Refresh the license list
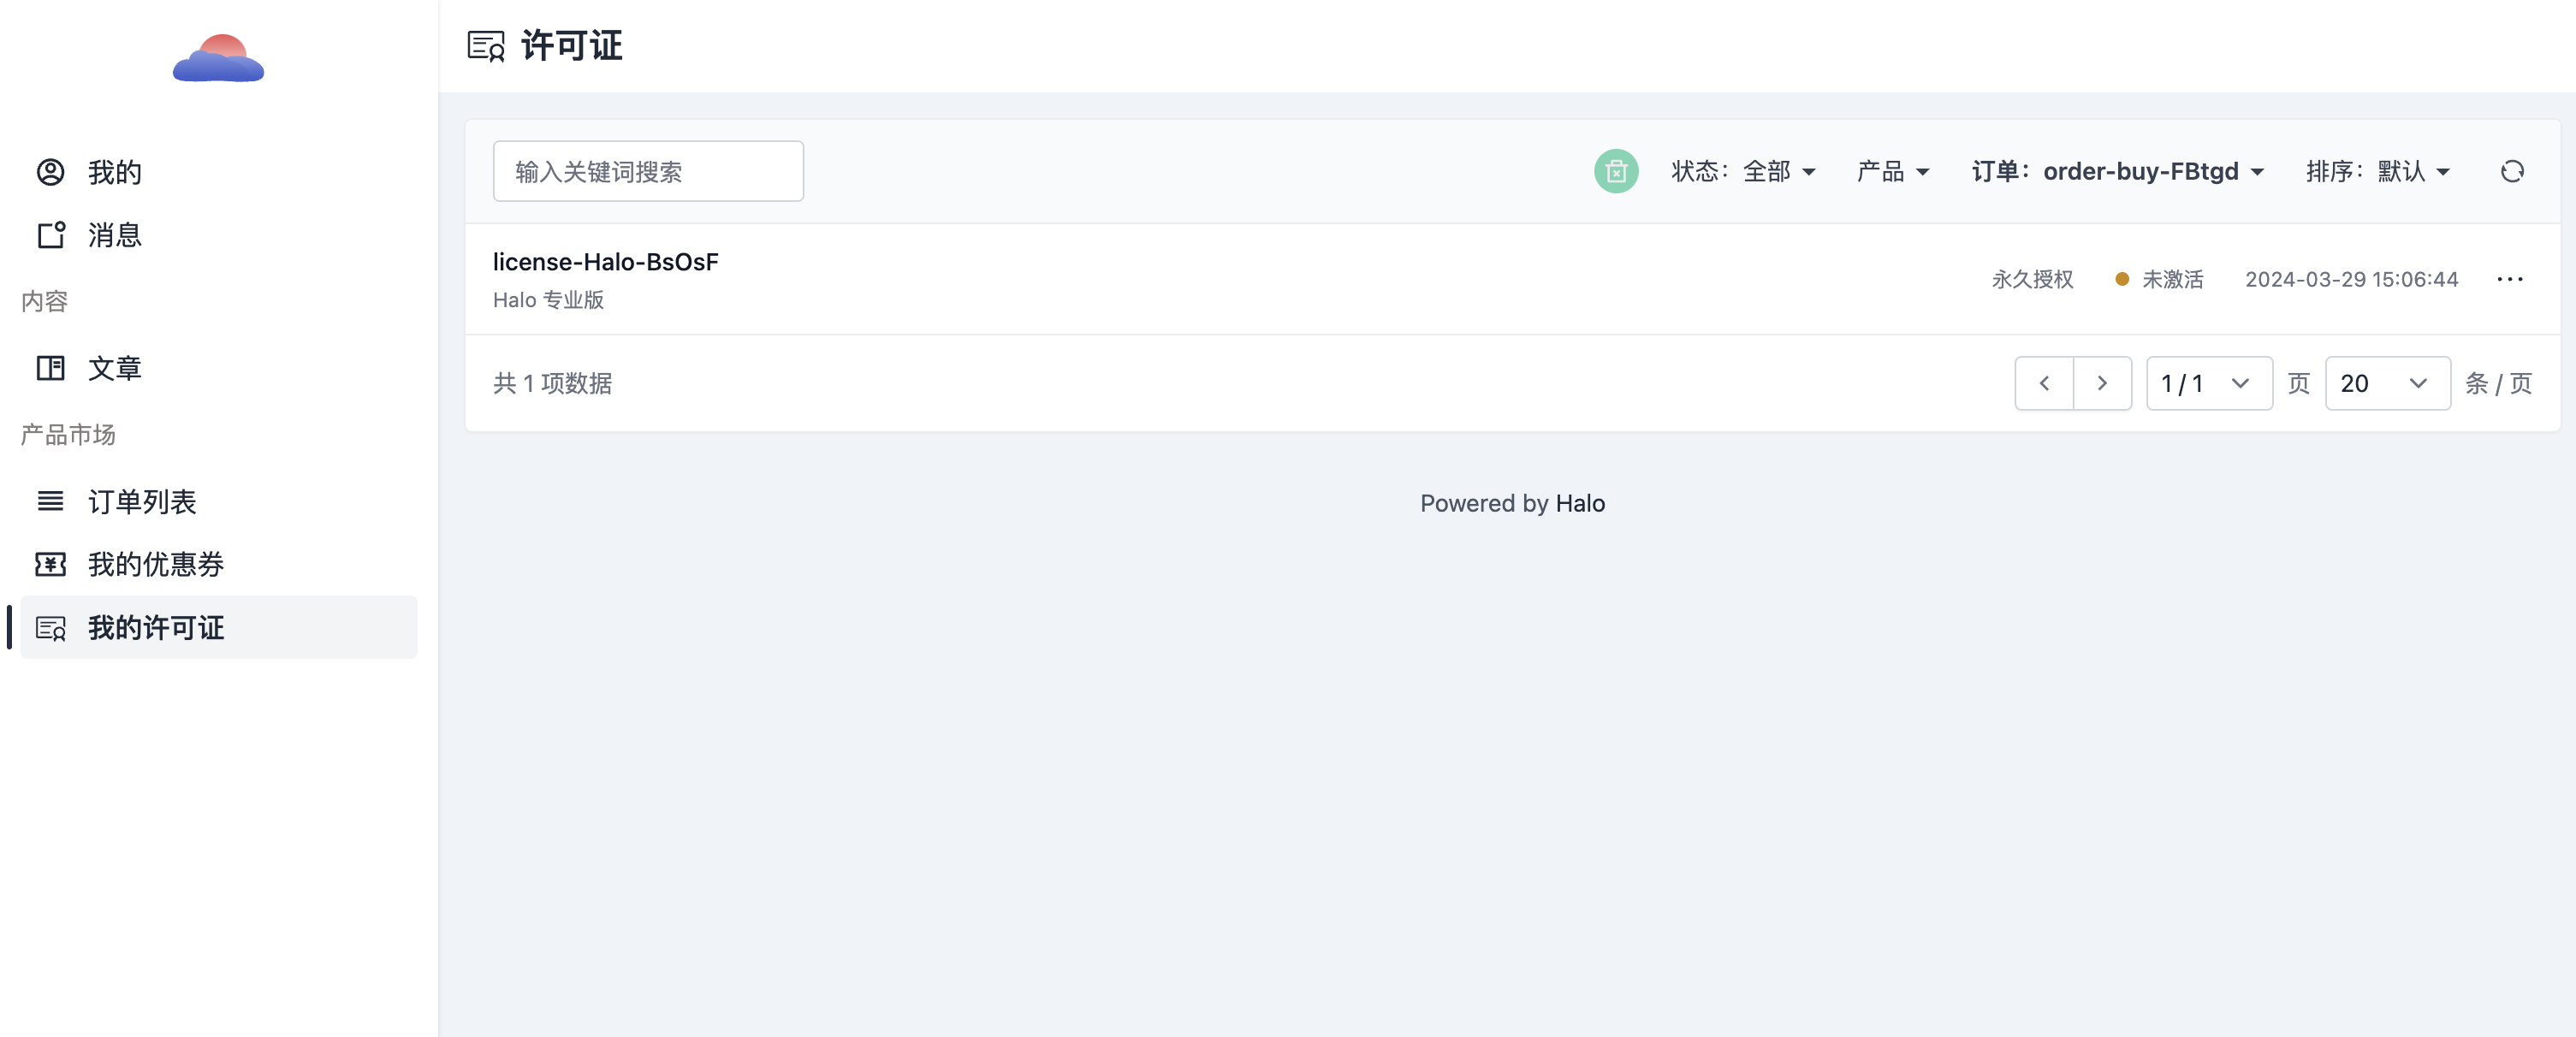2576x1037 pixels. [x=2511, y=172]
